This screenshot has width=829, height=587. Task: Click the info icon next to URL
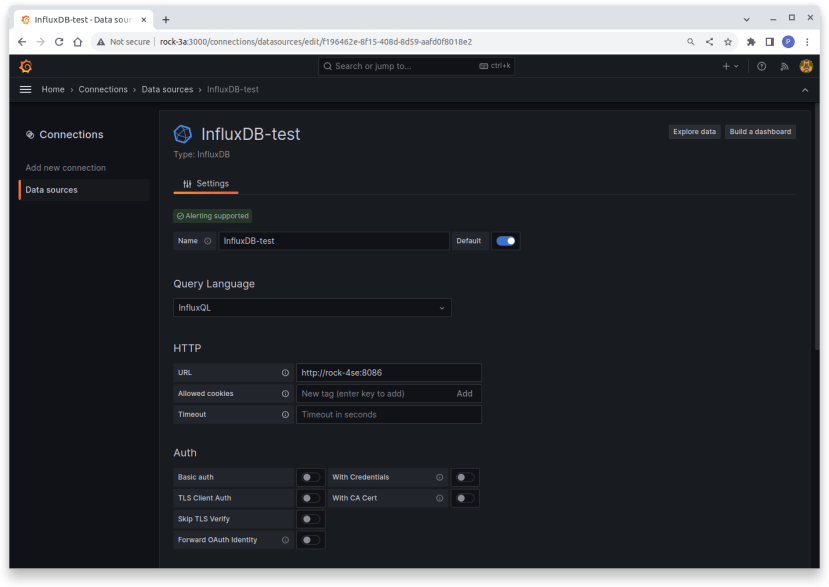pyautogui.click(x=283, y=372)
